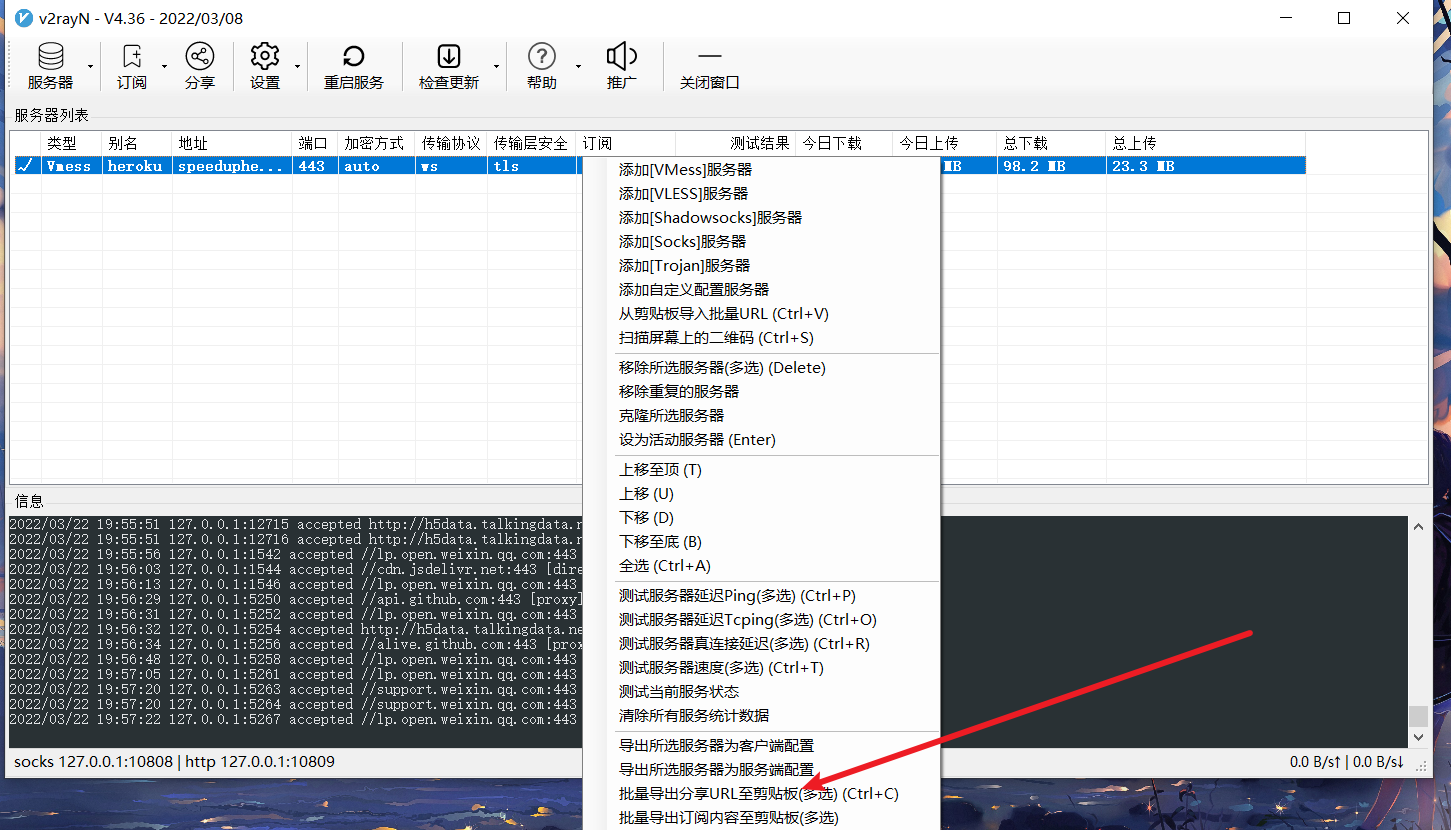The height and width of the screenshot is (830, 1451).
Task: Choose 移除重复的服务器 menu entry
Action: pyautogui.click(x=761, y=392)
